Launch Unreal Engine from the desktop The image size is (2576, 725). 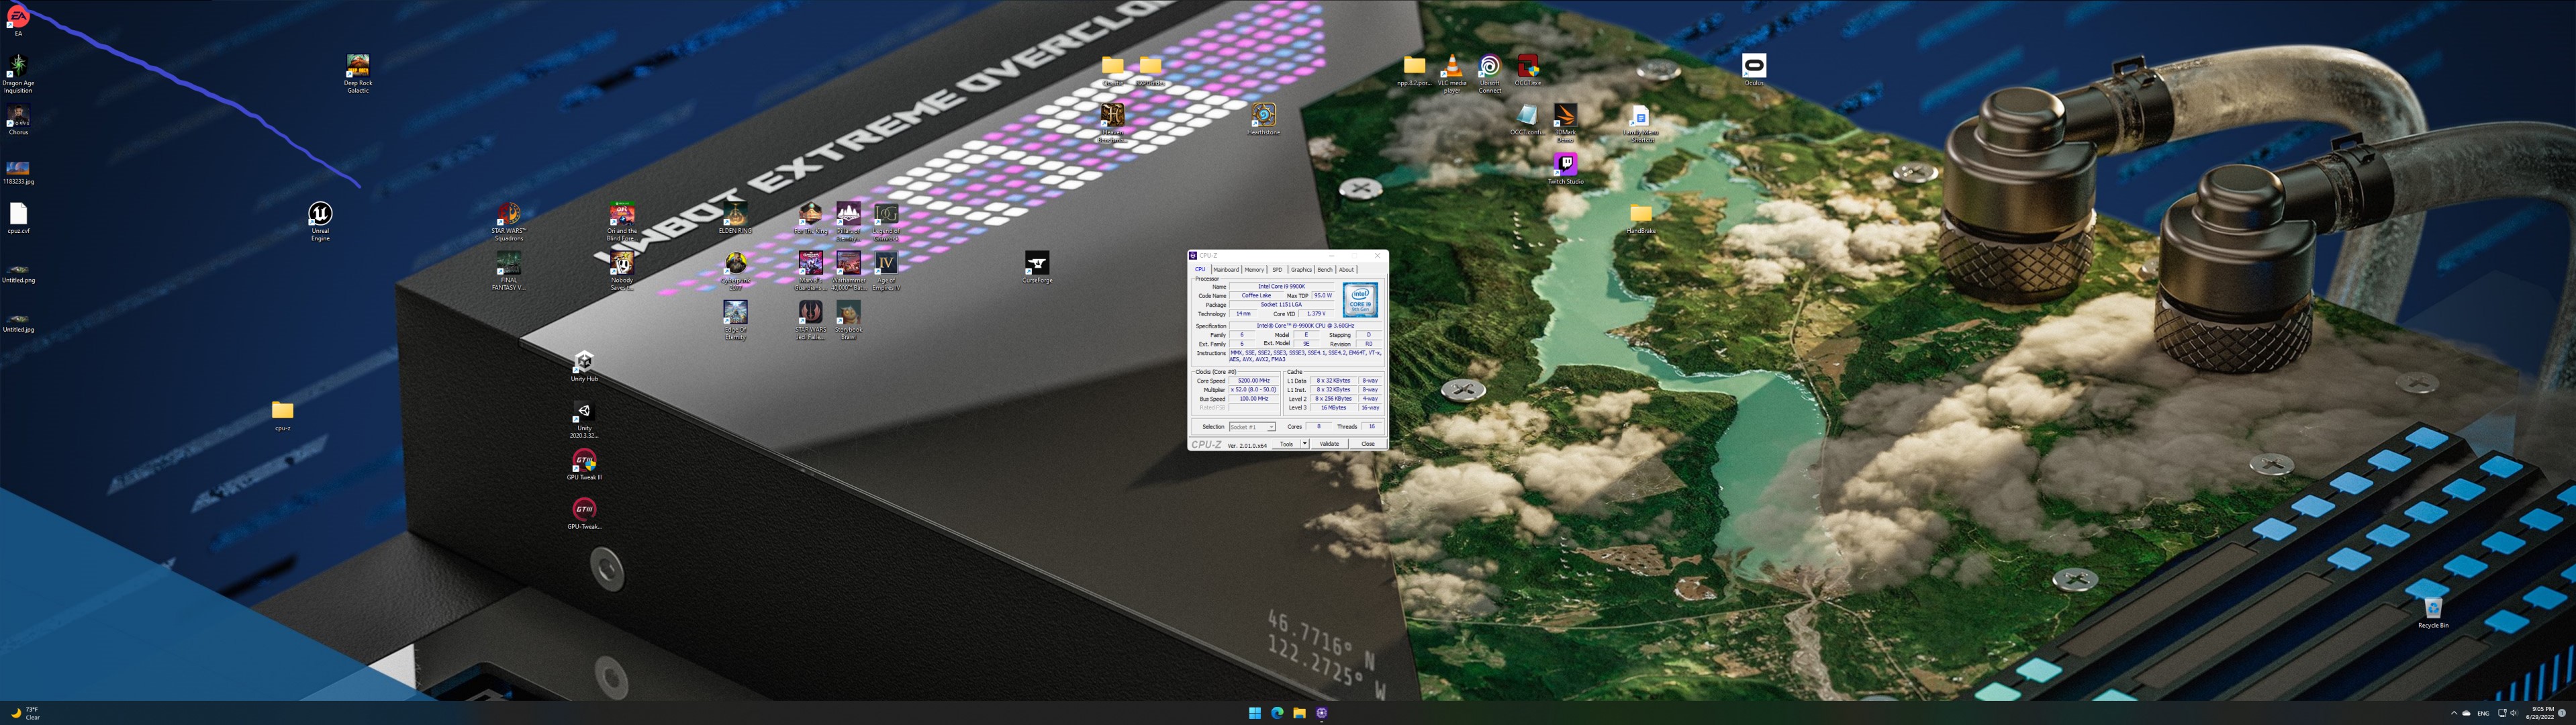320,222
